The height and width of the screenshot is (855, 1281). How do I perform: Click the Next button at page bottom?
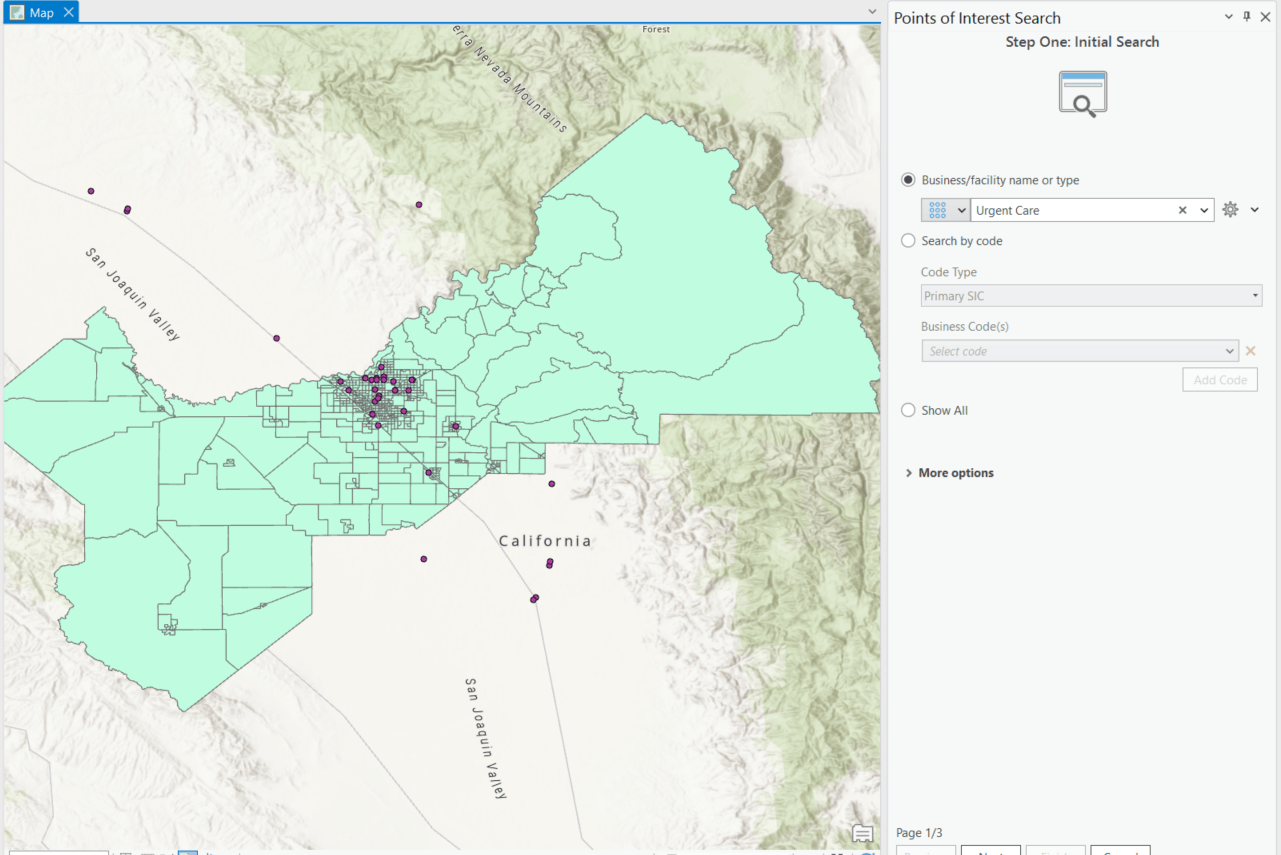(x=990, y=852)
